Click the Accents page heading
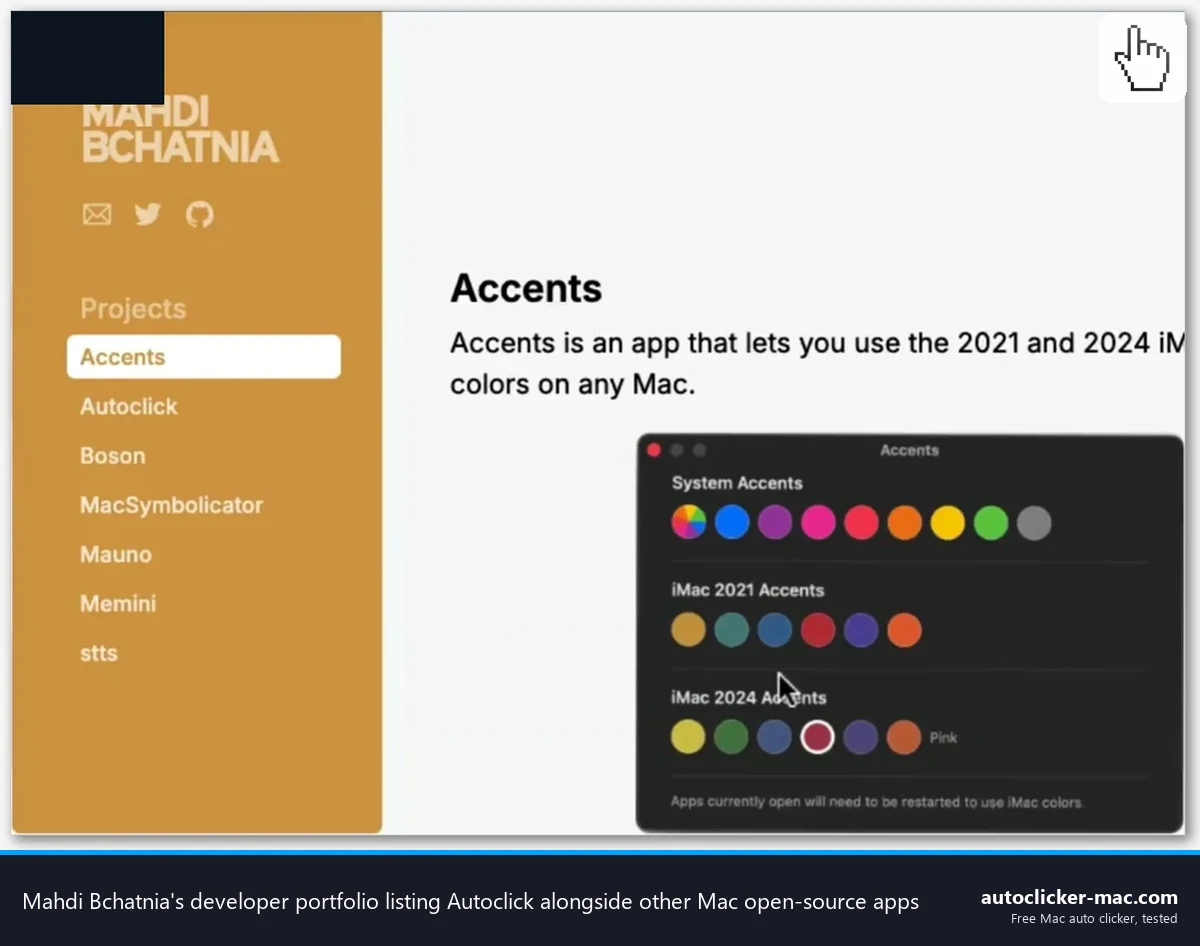This screenshot has height=946, width=1200. pos(526,288)
